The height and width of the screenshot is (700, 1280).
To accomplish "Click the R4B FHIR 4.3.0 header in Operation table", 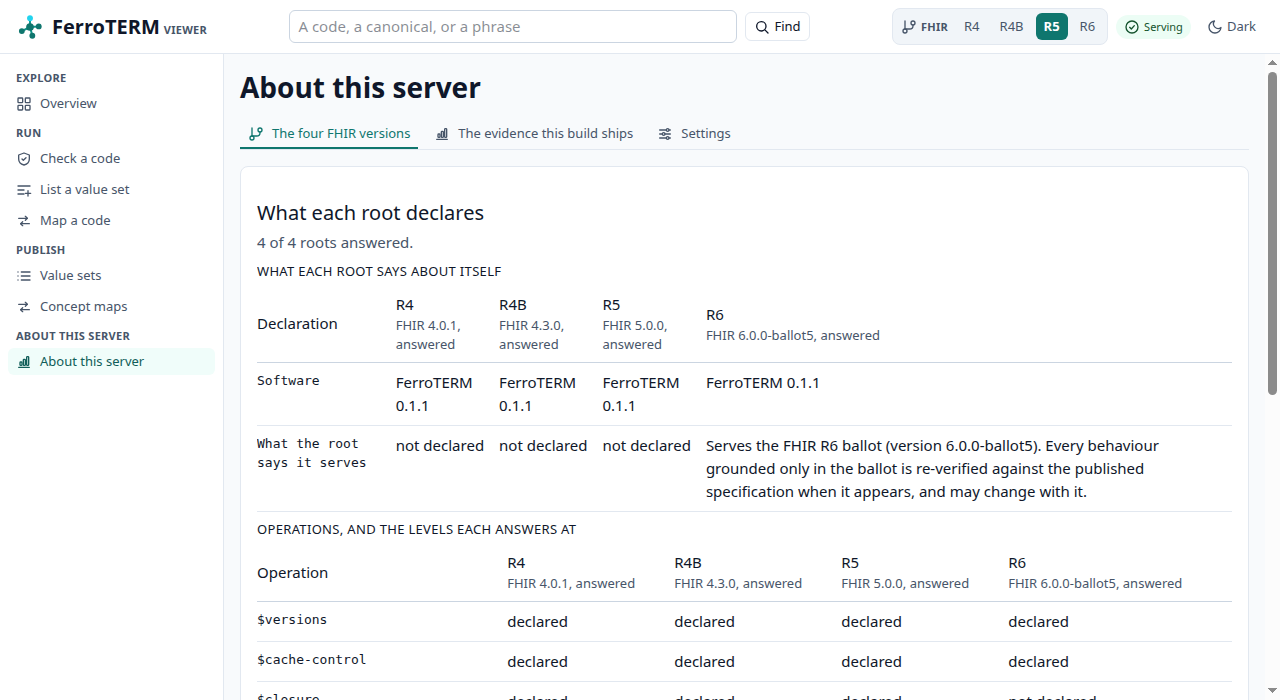I will (x=738, y=573).
